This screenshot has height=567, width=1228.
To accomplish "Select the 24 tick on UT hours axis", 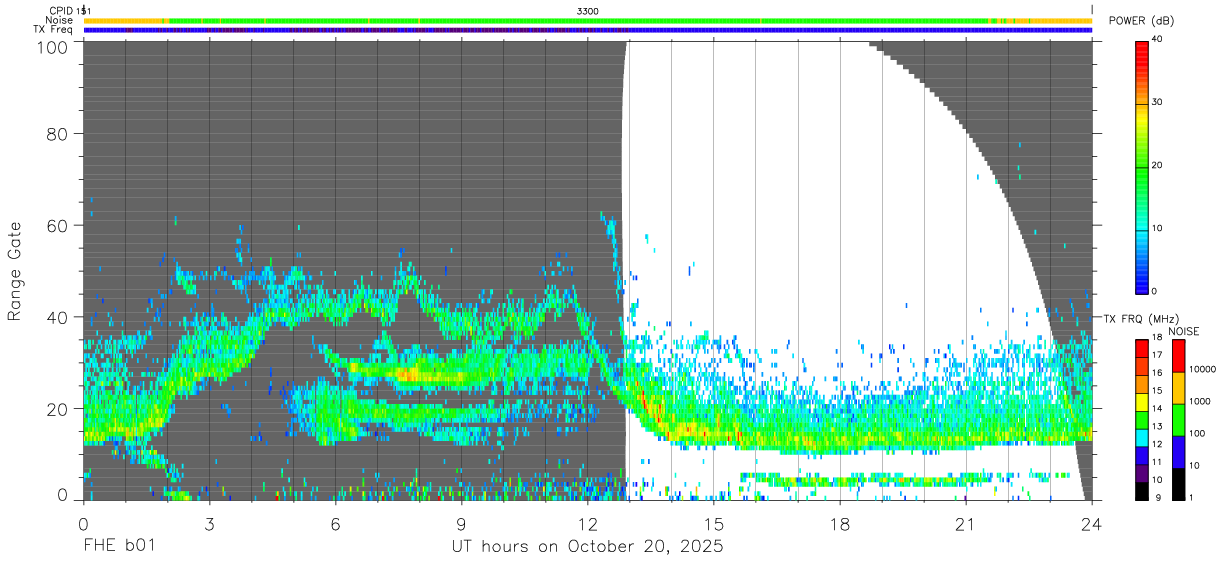I will (x=1091, y=523).
